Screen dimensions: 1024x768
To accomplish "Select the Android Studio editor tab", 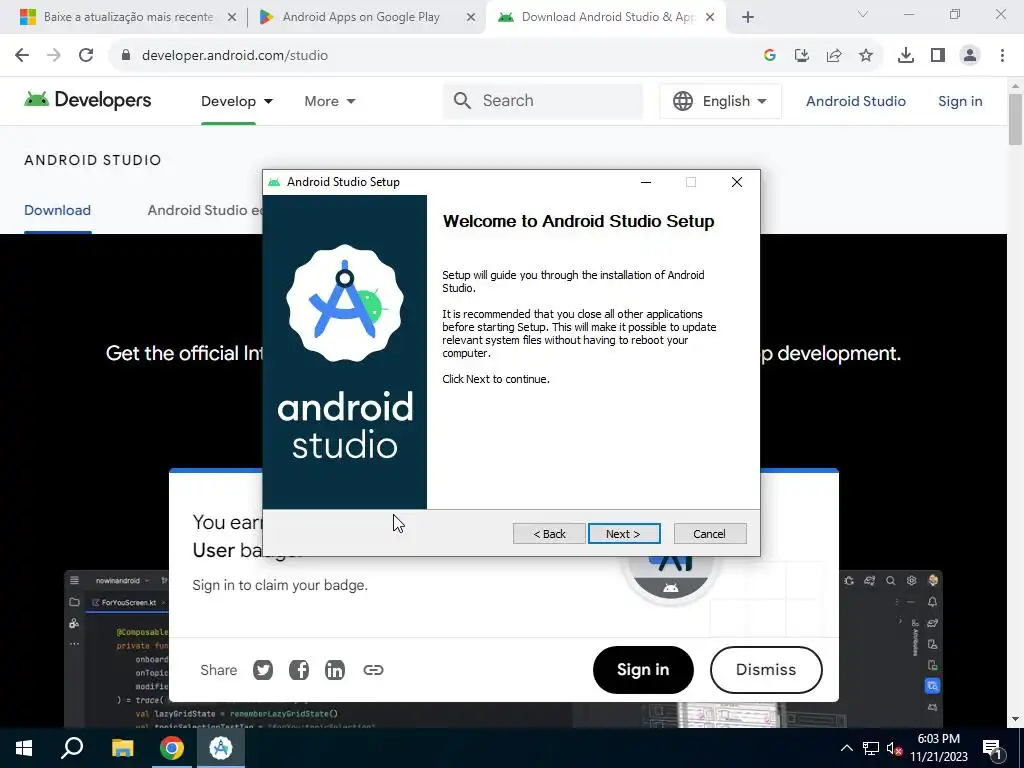I will coord(204,210).
